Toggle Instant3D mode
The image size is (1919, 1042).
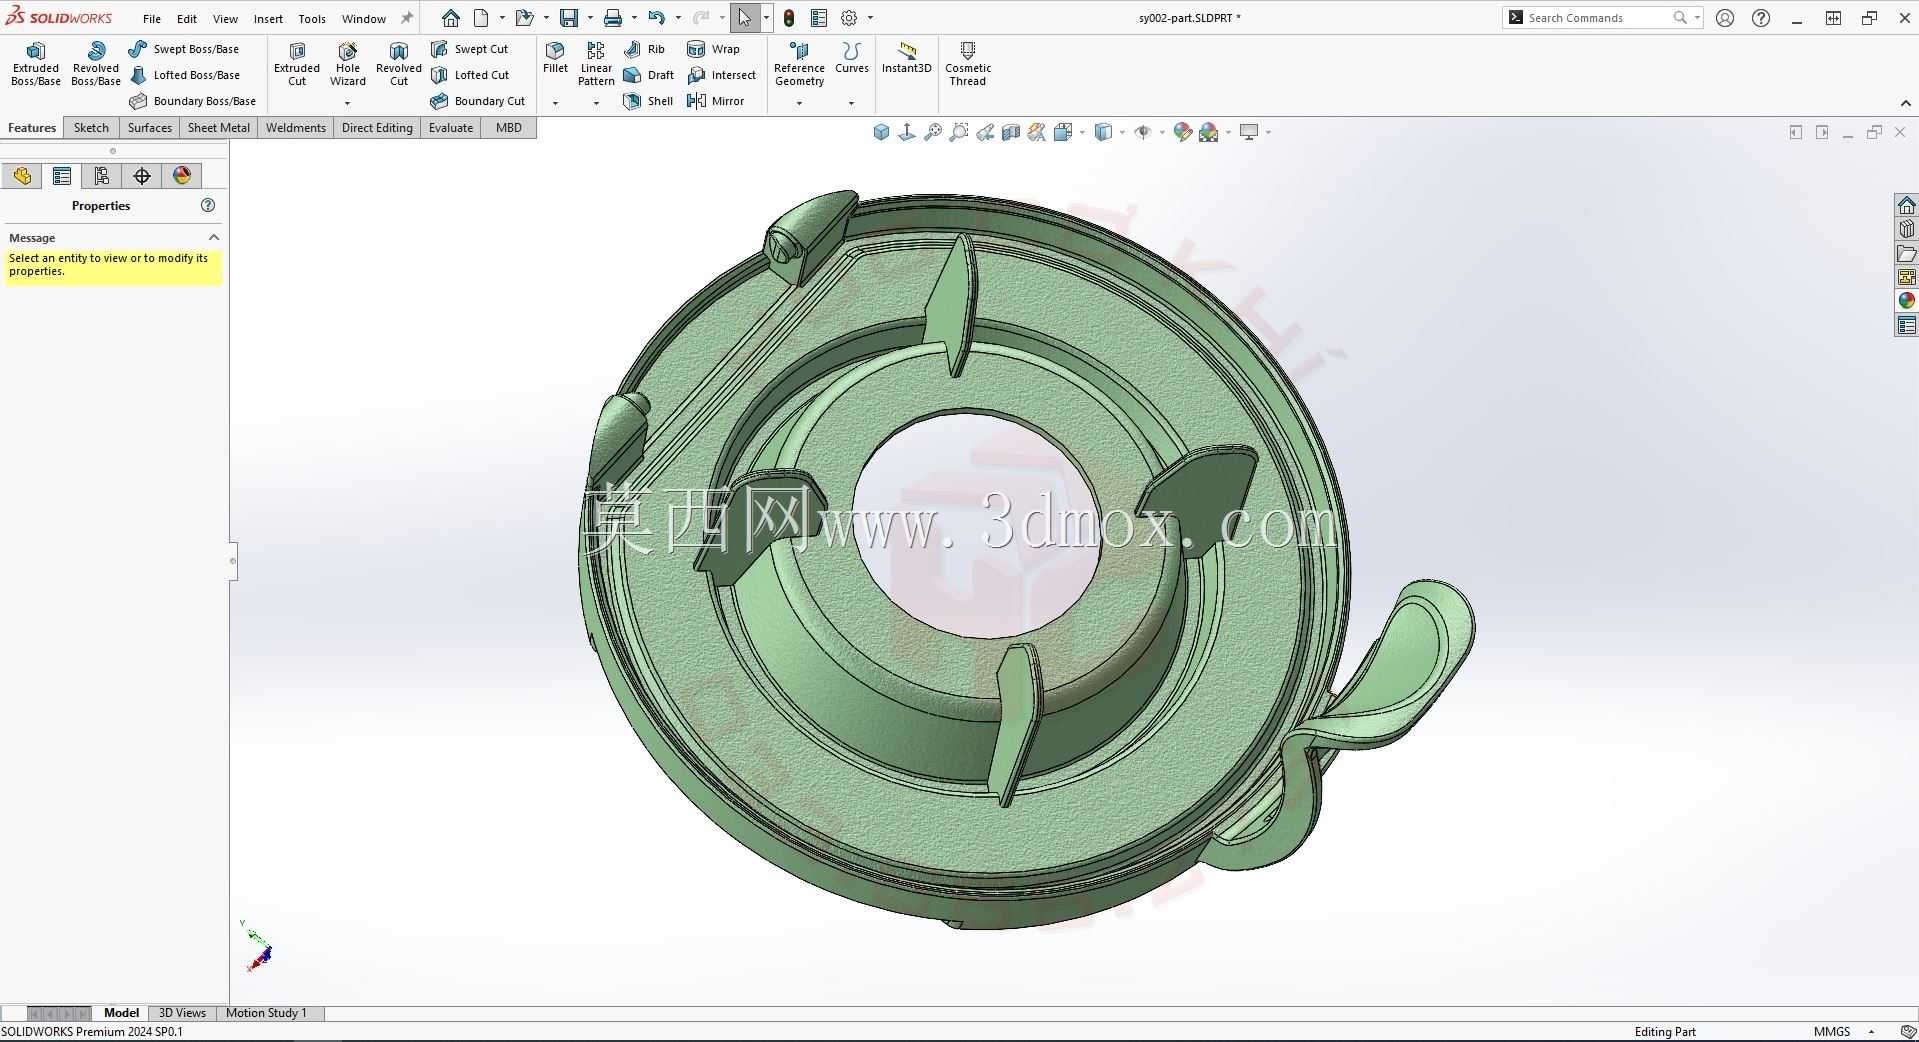click(906, 58)
